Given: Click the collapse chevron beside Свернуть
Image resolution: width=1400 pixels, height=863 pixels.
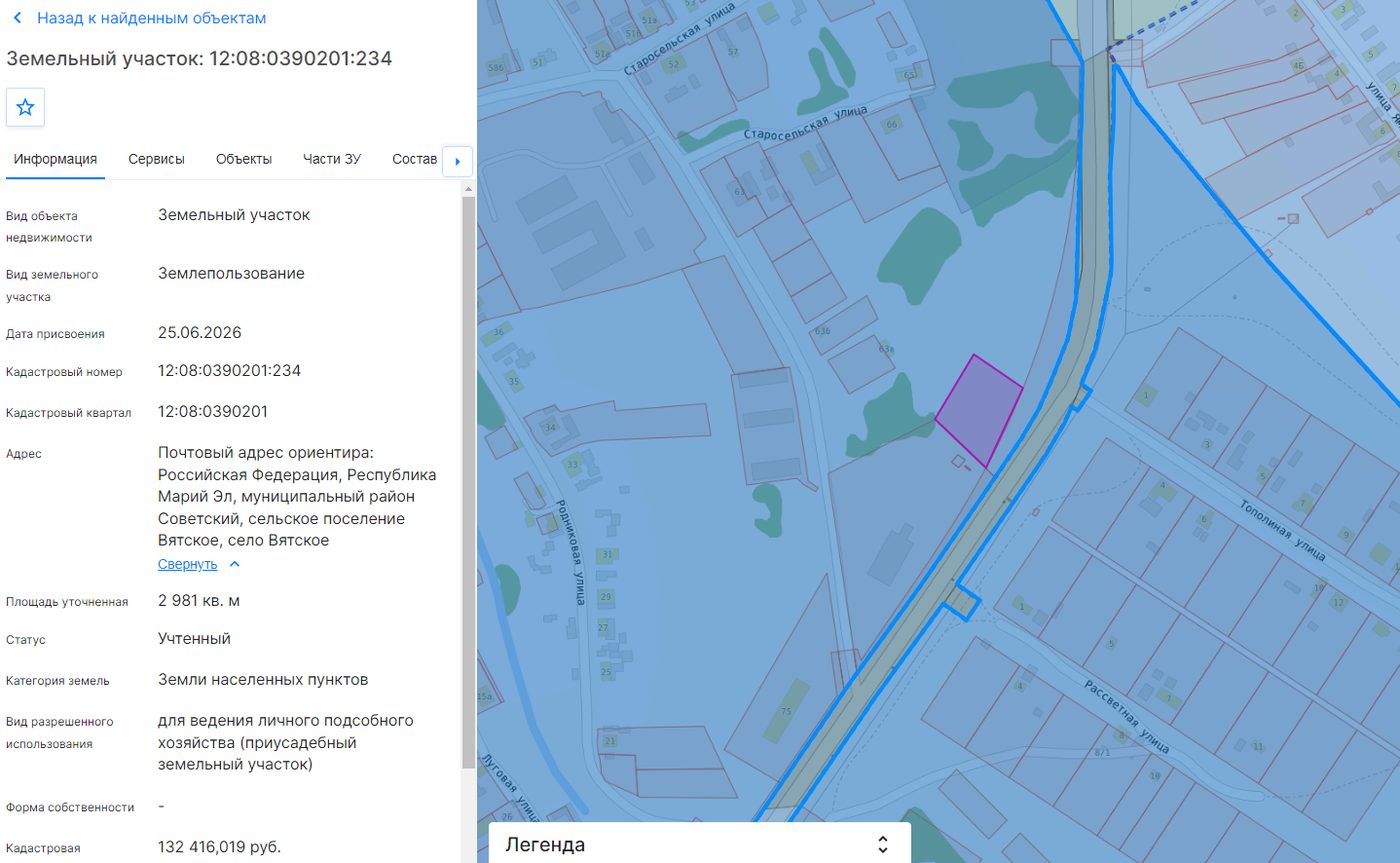Looking at the screenshot, I should [x=234, y=564].
